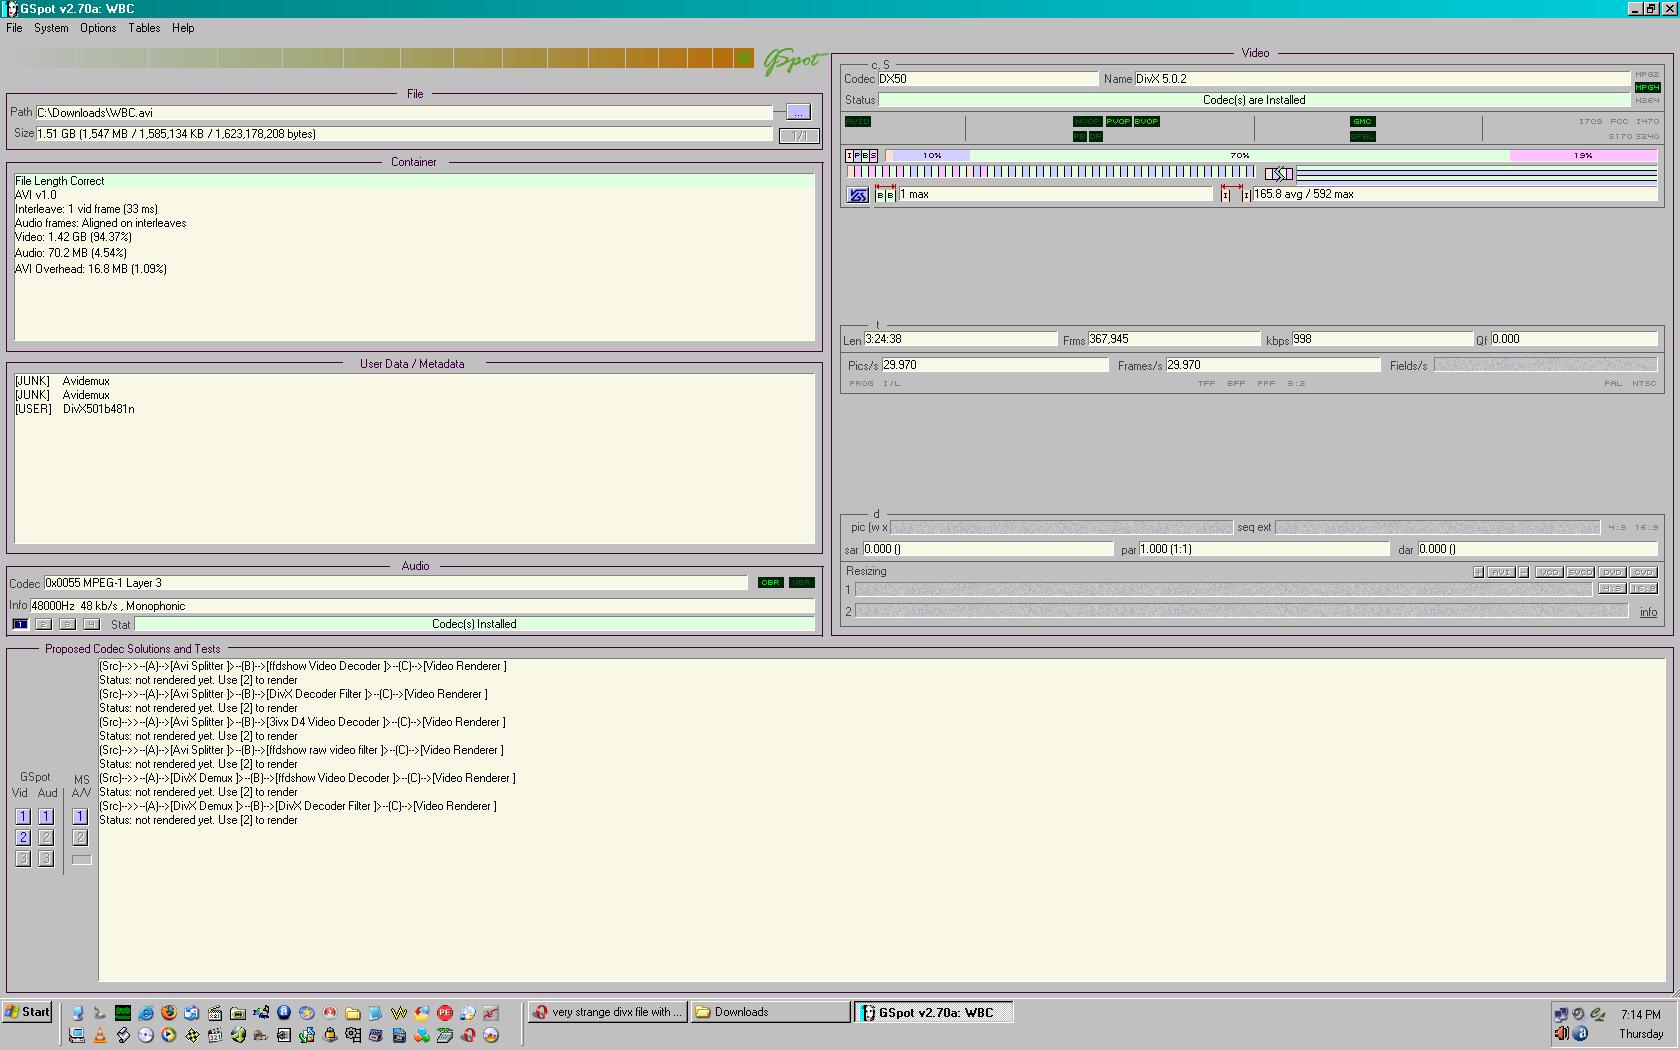
Task: Select audio stream 1 button
Action: point(20,624)
